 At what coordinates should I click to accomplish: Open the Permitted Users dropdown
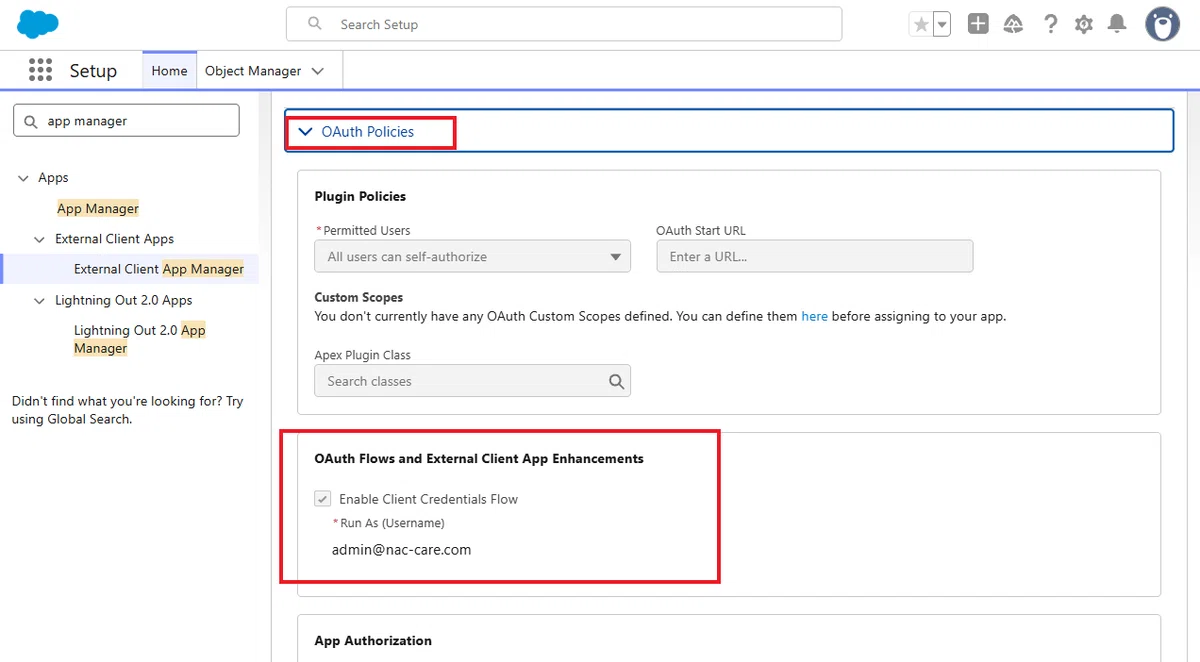pos(472,256)
